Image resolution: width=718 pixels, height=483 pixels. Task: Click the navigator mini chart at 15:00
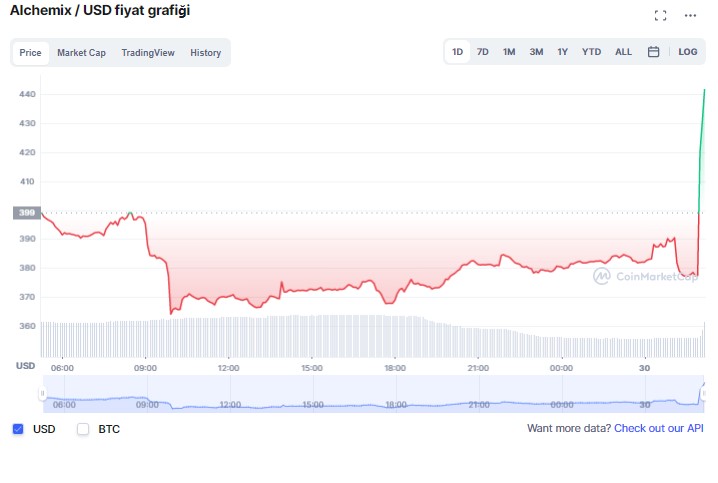click(x=313, y=405)
